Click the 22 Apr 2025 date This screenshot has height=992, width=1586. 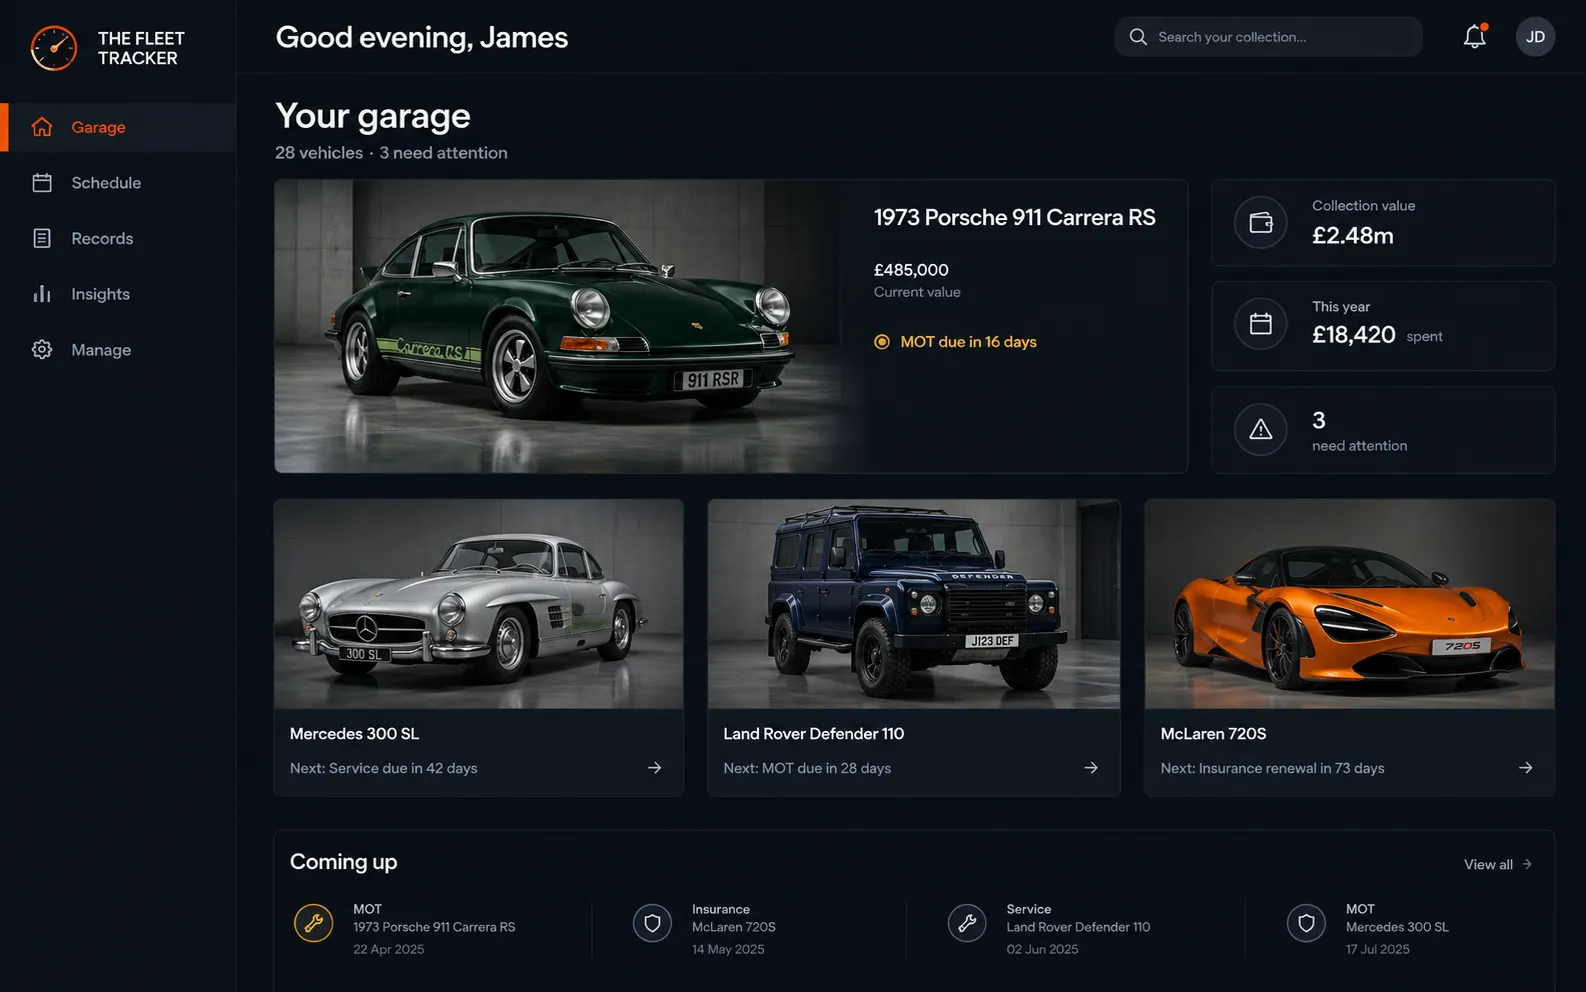[388, 949]
